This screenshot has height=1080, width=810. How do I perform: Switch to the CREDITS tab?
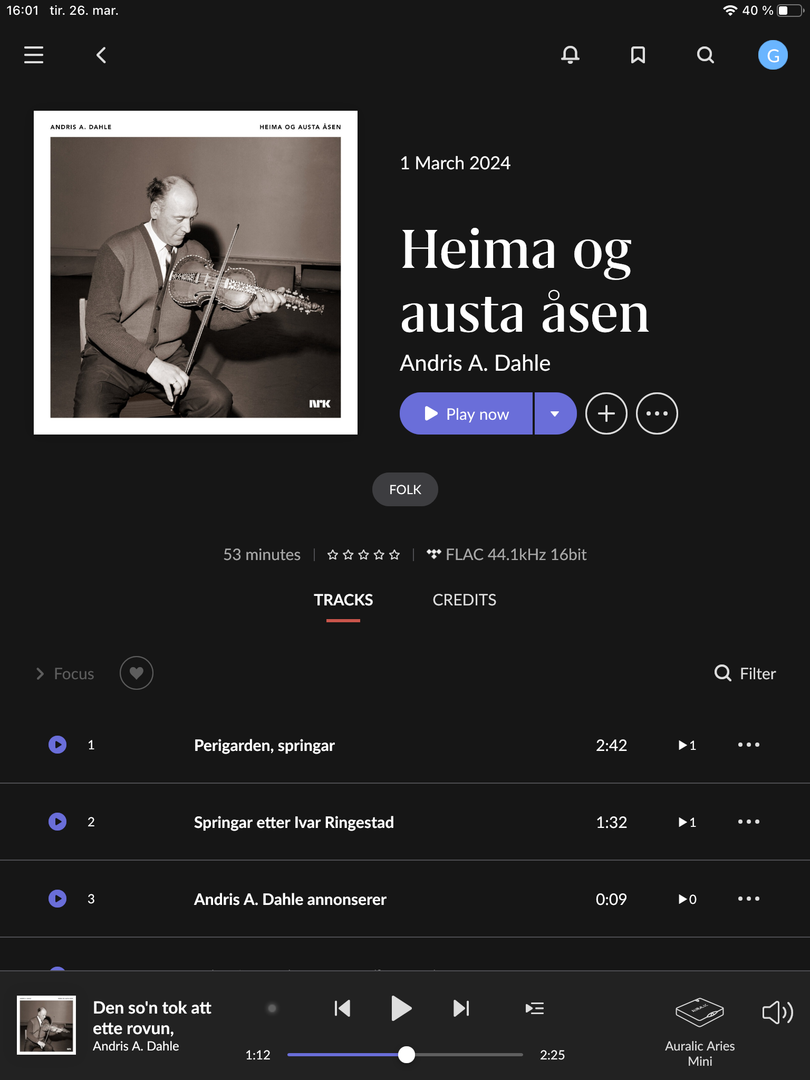click(464, 600)
